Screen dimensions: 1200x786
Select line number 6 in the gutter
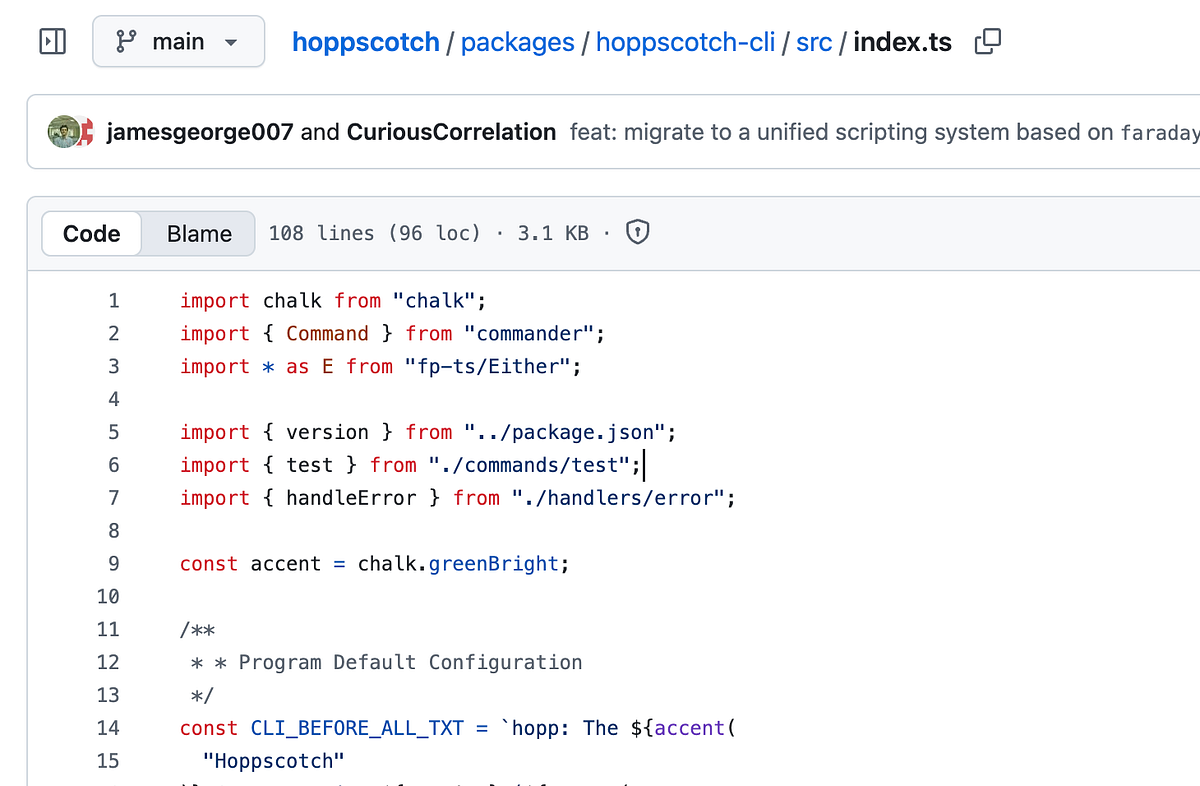113,464
